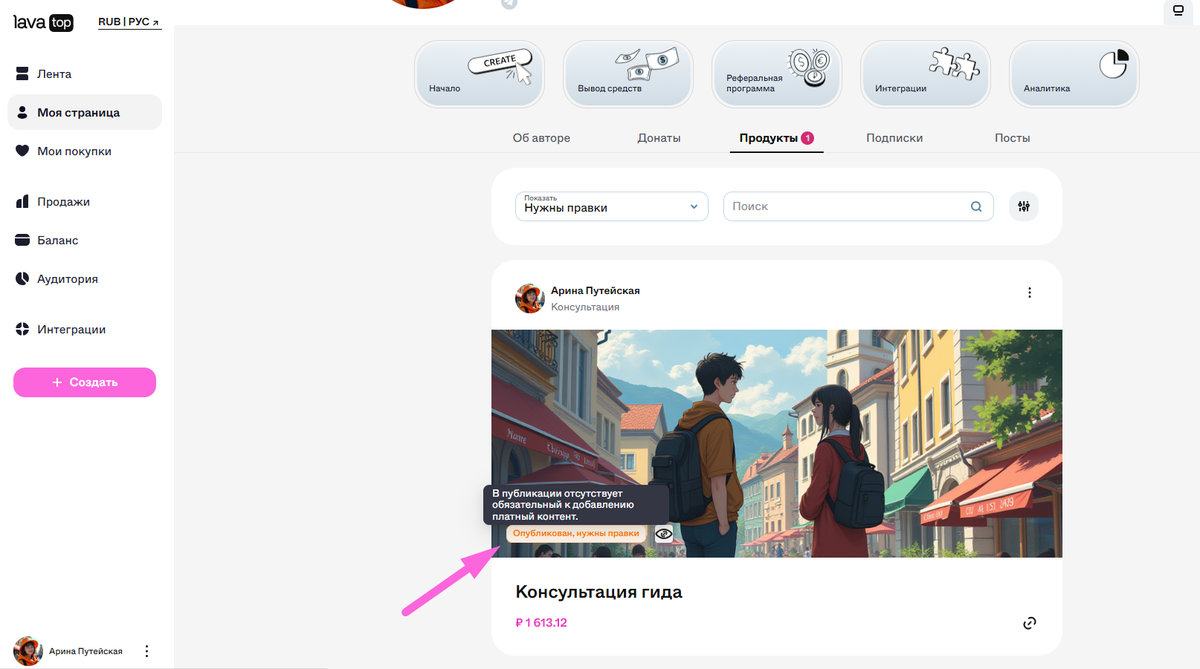Open Интеграции icon in sidebar

(23, 329)
